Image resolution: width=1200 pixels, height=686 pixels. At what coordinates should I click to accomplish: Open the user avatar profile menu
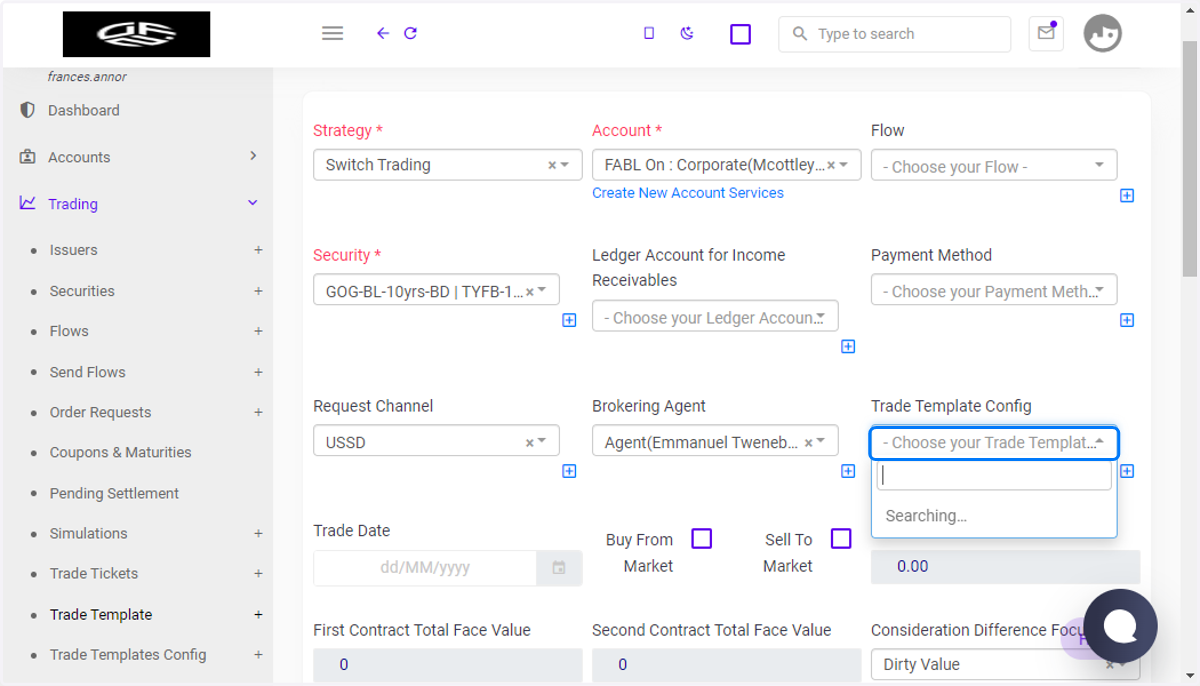(1103, 34)
